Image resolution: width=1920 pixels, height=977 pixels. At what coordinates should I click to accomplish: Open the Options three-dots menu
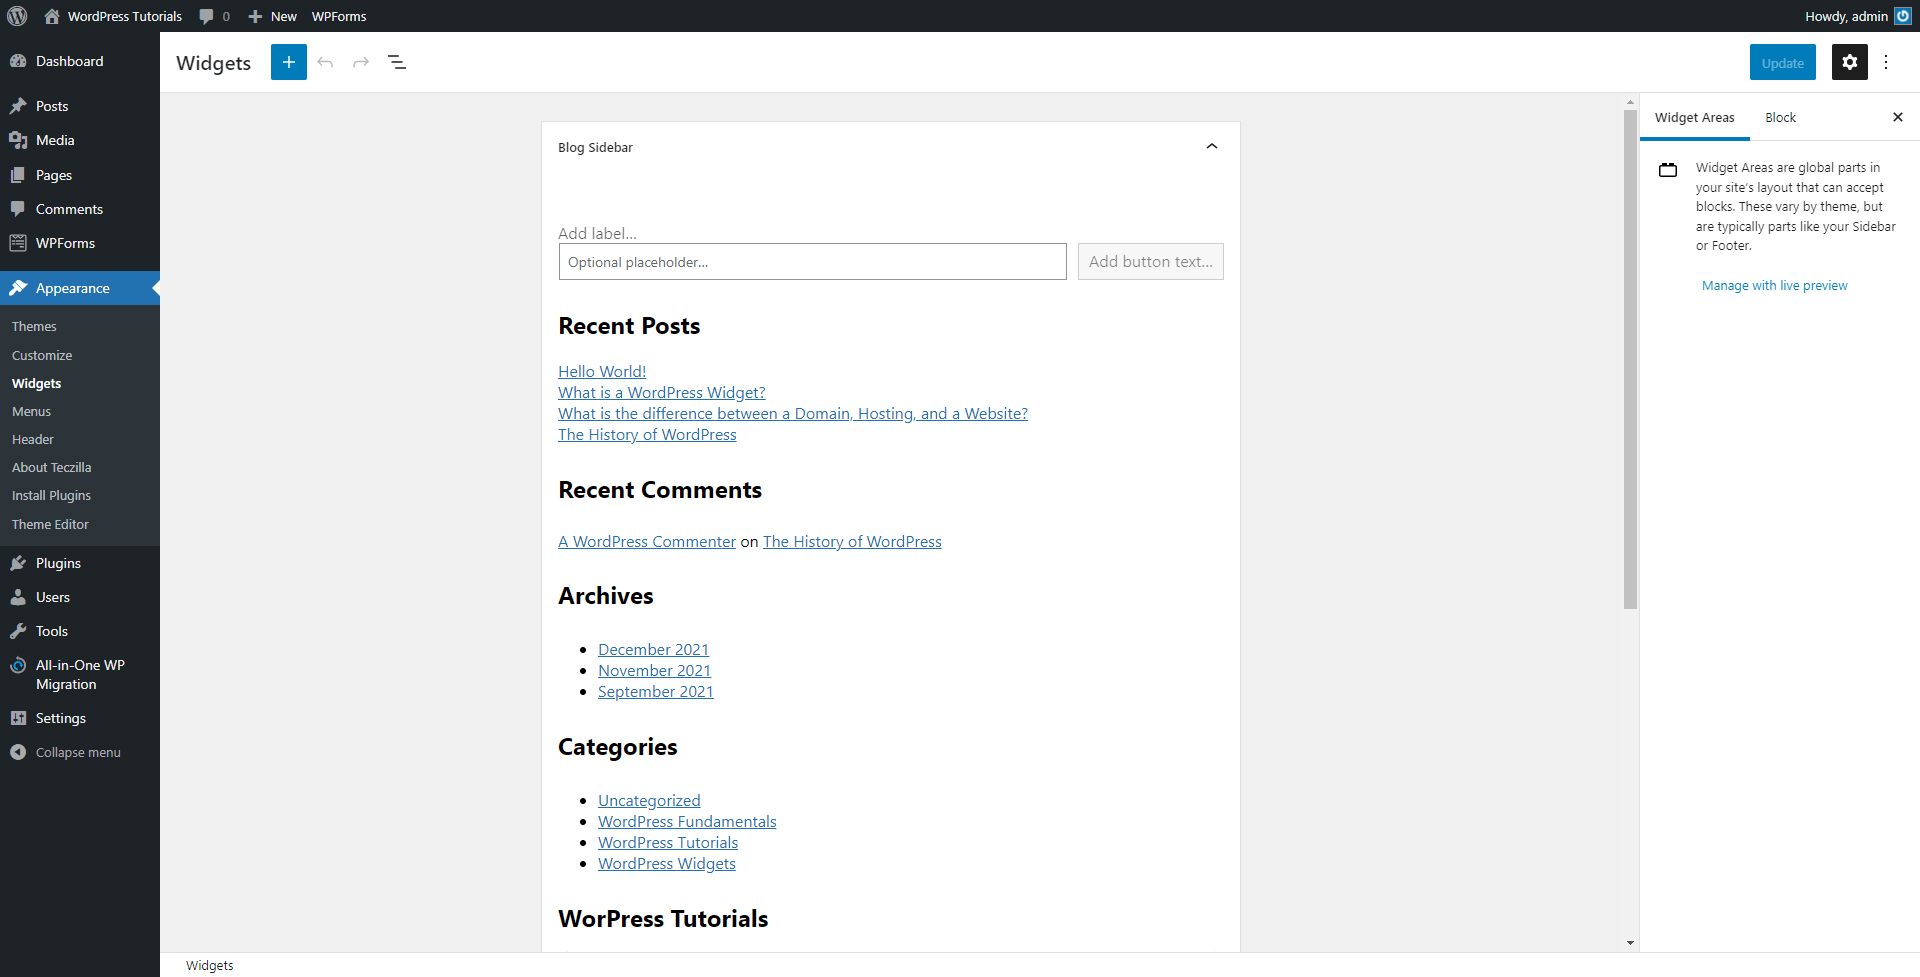[x=1886, y=62]
